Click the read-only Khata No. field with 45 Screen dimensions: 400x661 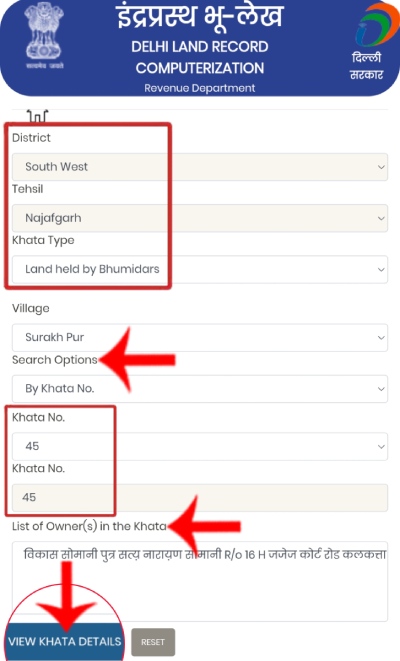click(x=200, y=498)
